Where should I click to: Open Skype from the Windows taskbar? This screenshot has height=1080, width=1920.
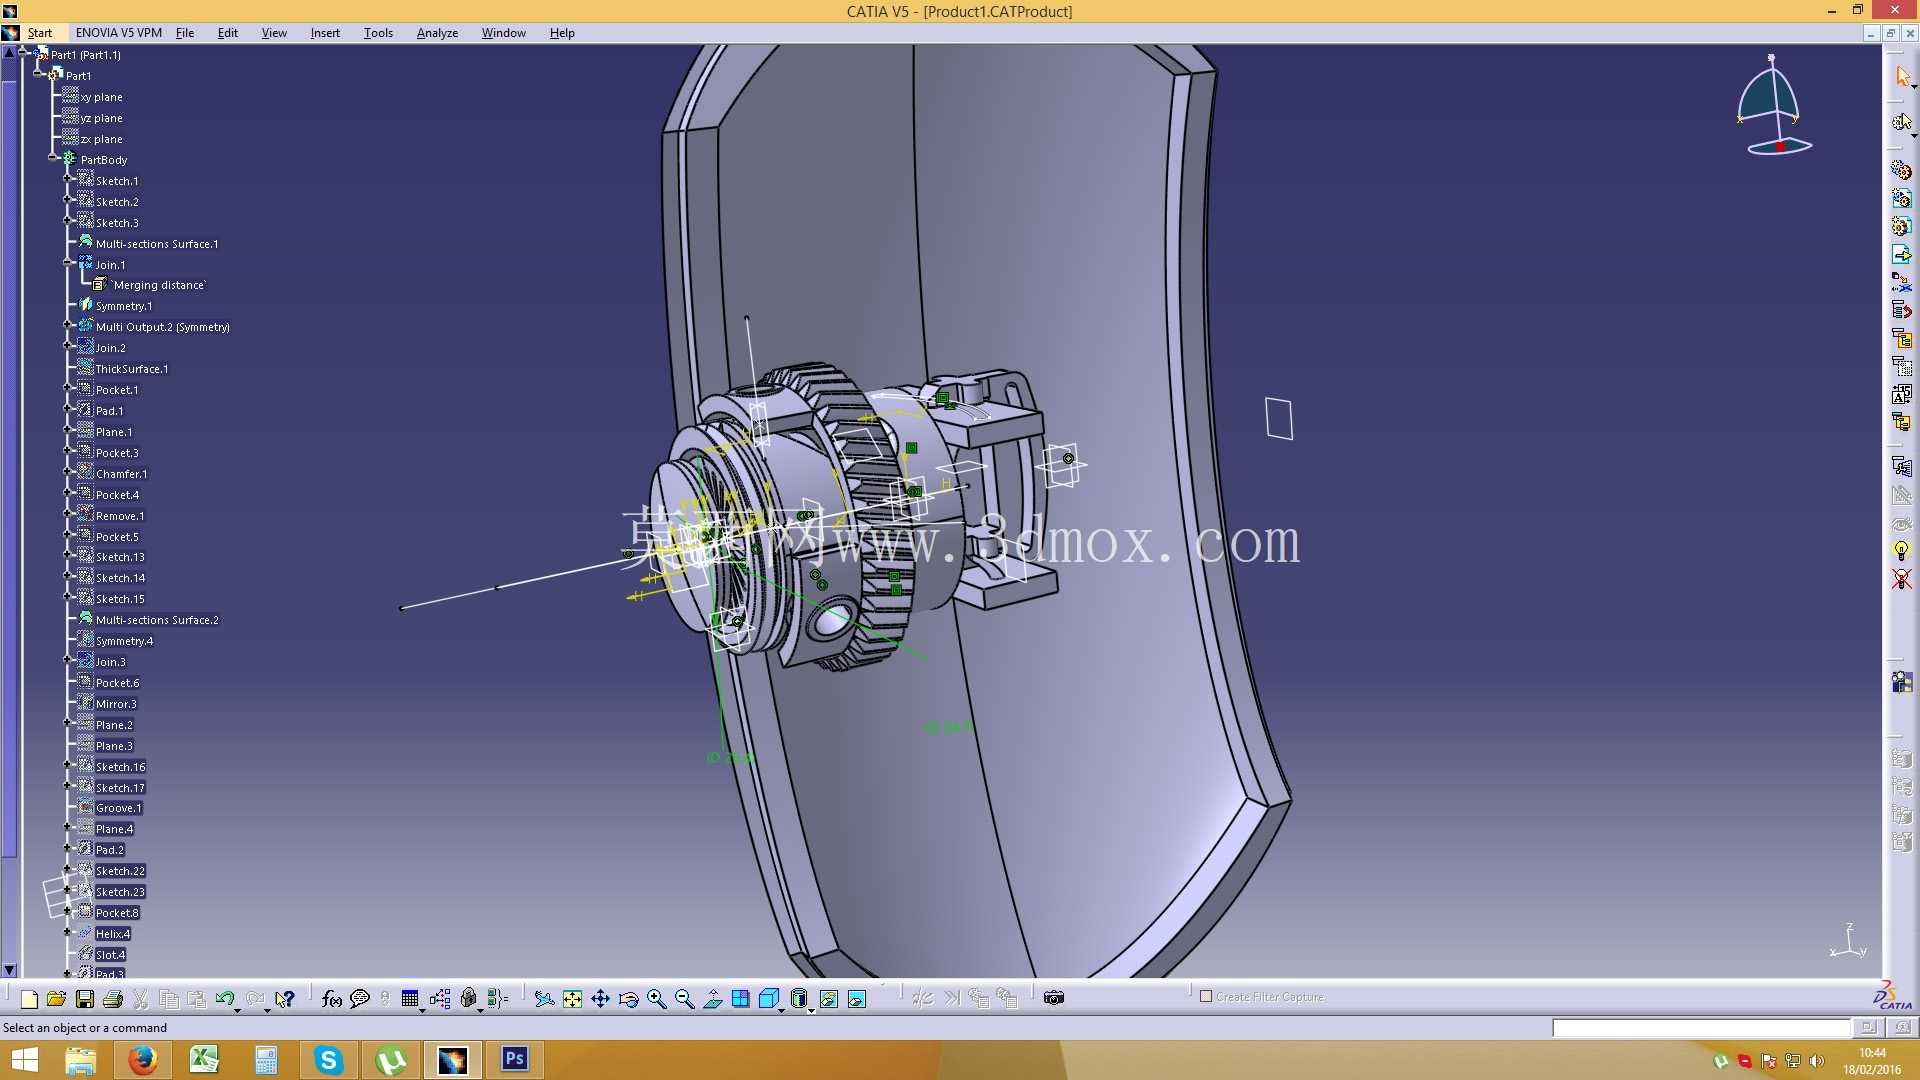pos(328,1060)
